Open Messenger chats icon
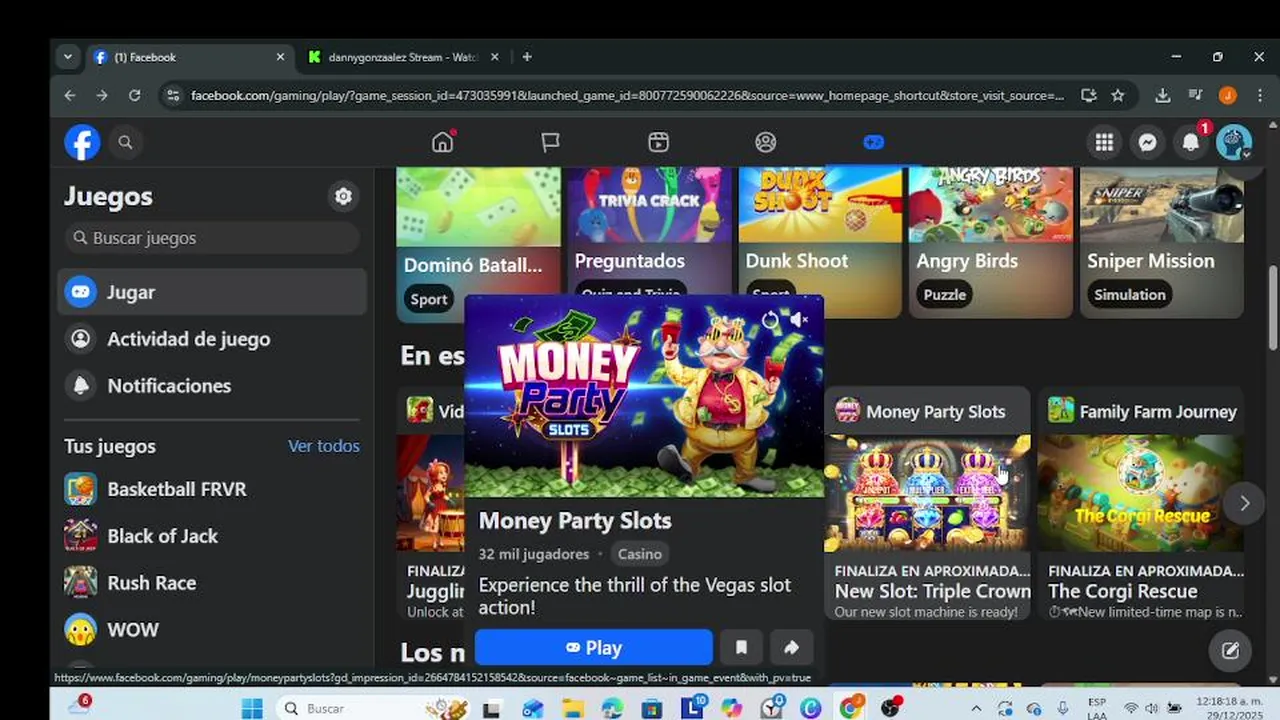The width and height of the screenshot is (1280, 720). click(x=1148, y=142)
